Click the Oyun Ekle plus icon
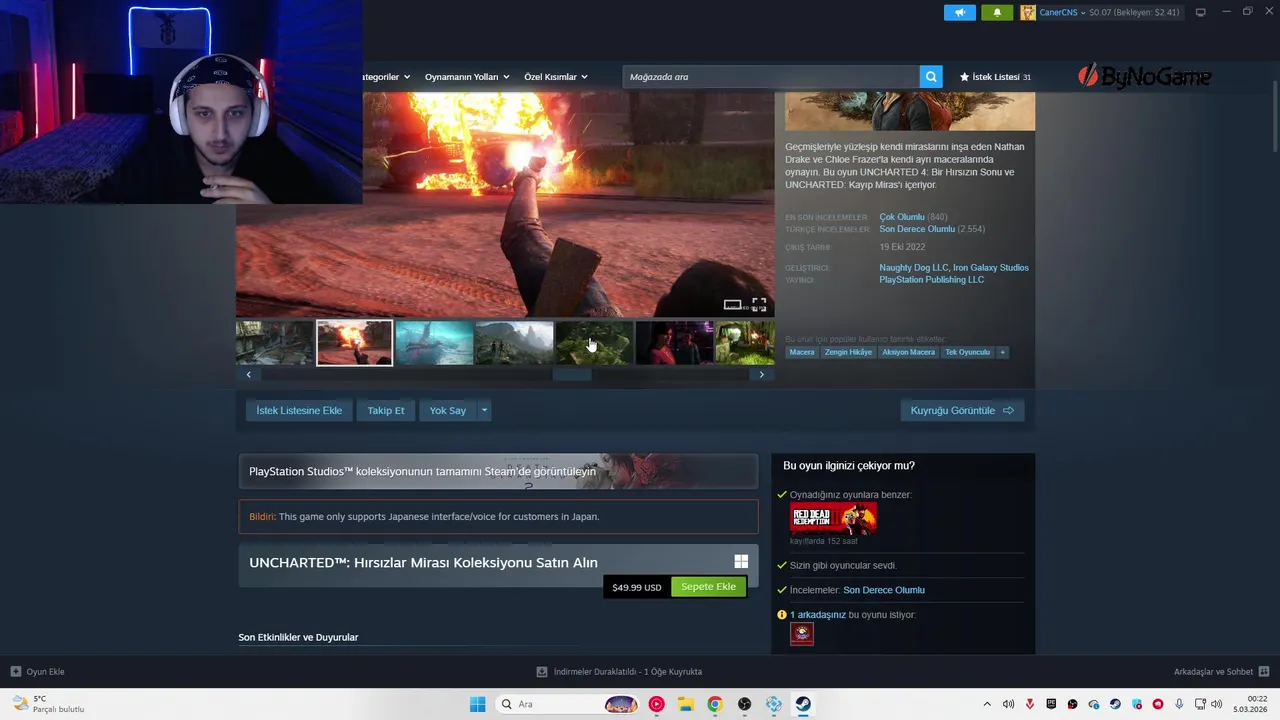Image resolution: width=1280 pixels, height=720 pixels. tap(16, 672)
